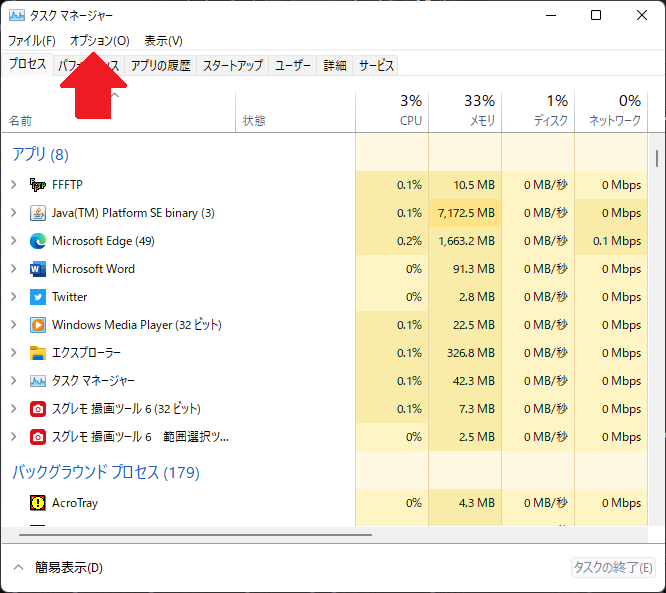The height and width of the screenshot is (593, 666).
Task: Expand the Windows Media Player entry
Action: click(x=14, y=325)
